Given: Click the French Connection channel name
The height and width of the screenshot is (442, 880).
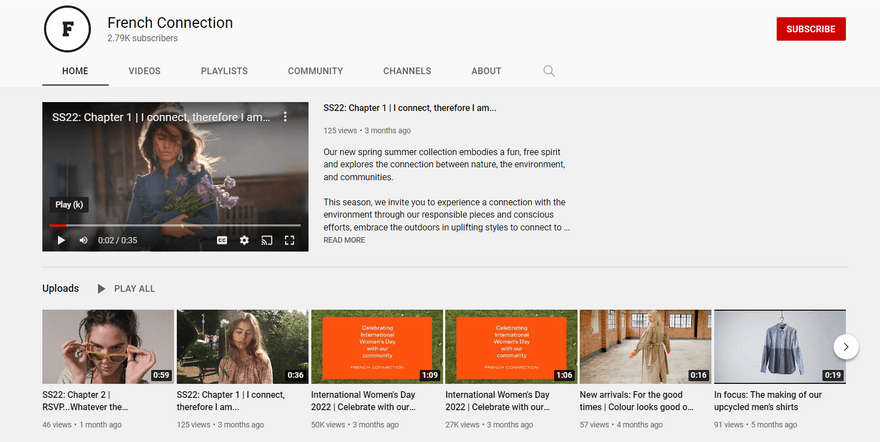Looking at the screenshot, I should [x=170, y=22].
